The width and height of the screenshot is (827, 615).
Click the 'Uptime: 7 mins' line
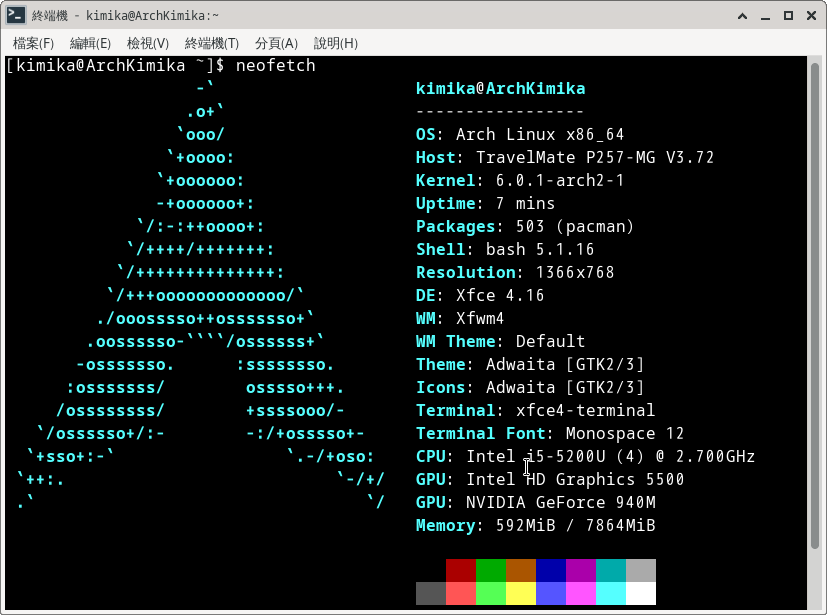485,204
